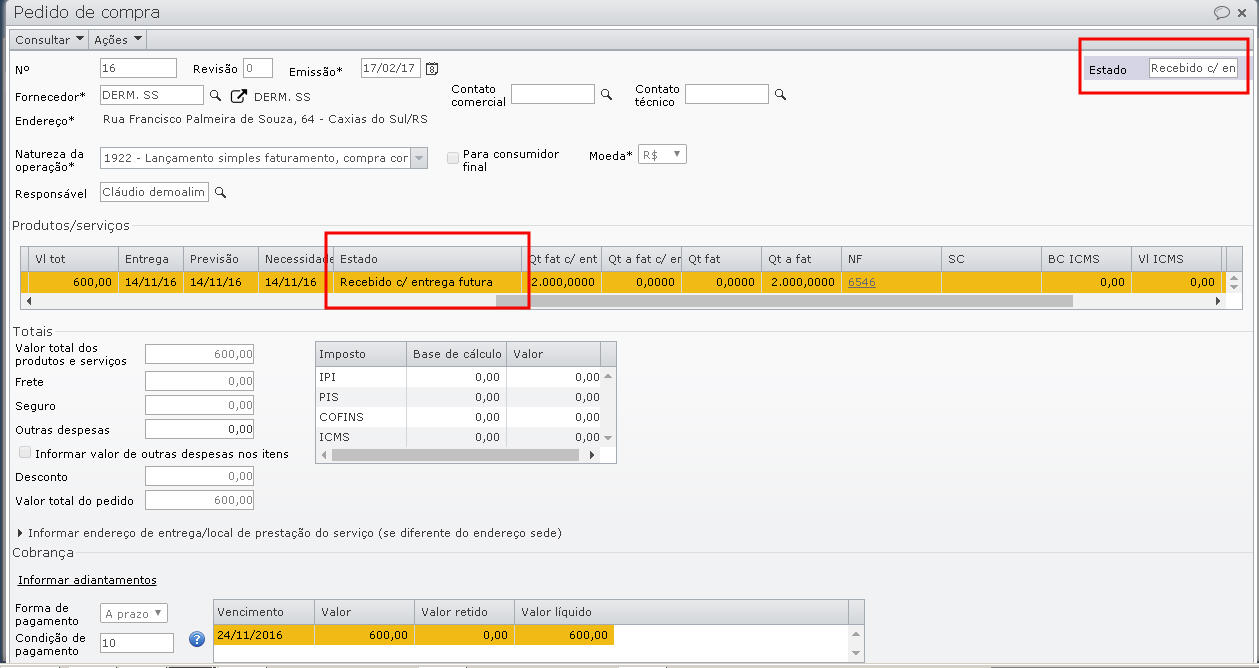Search Contato técnico with magnifier icon

(780, 94)
